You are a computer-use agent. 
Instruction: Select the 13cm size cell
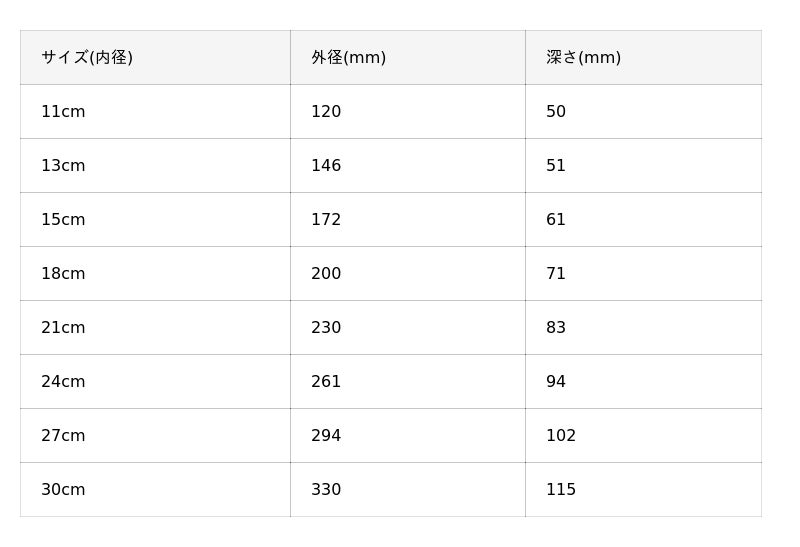click(63, 166)
